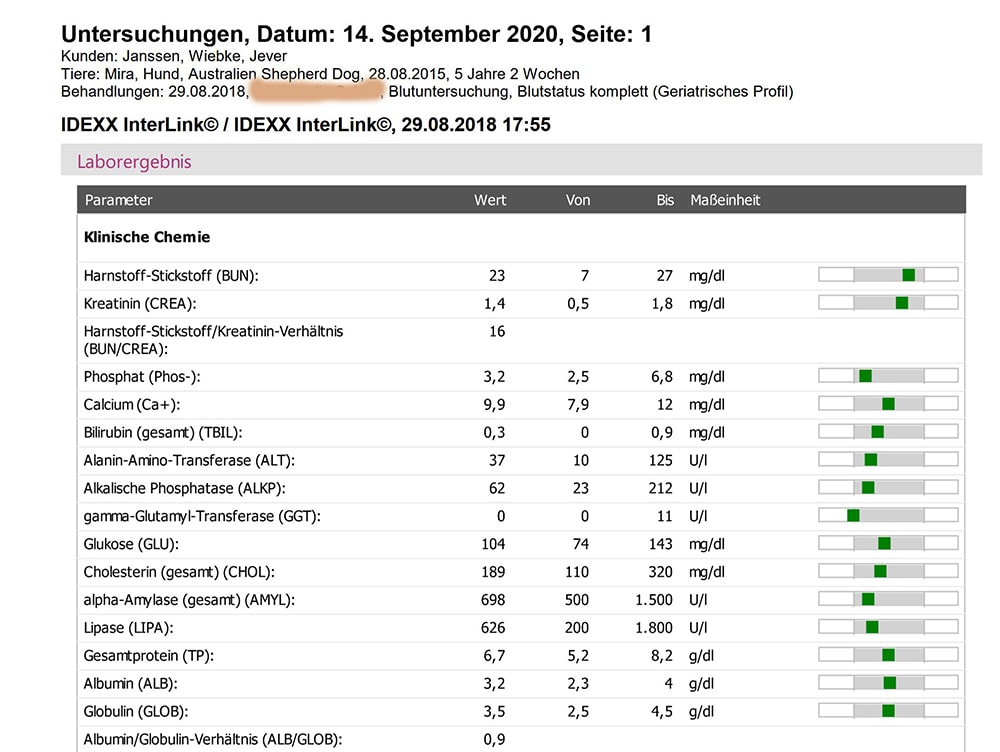
Task: Click the GGT reference range bar
Action: pos(888,516)
